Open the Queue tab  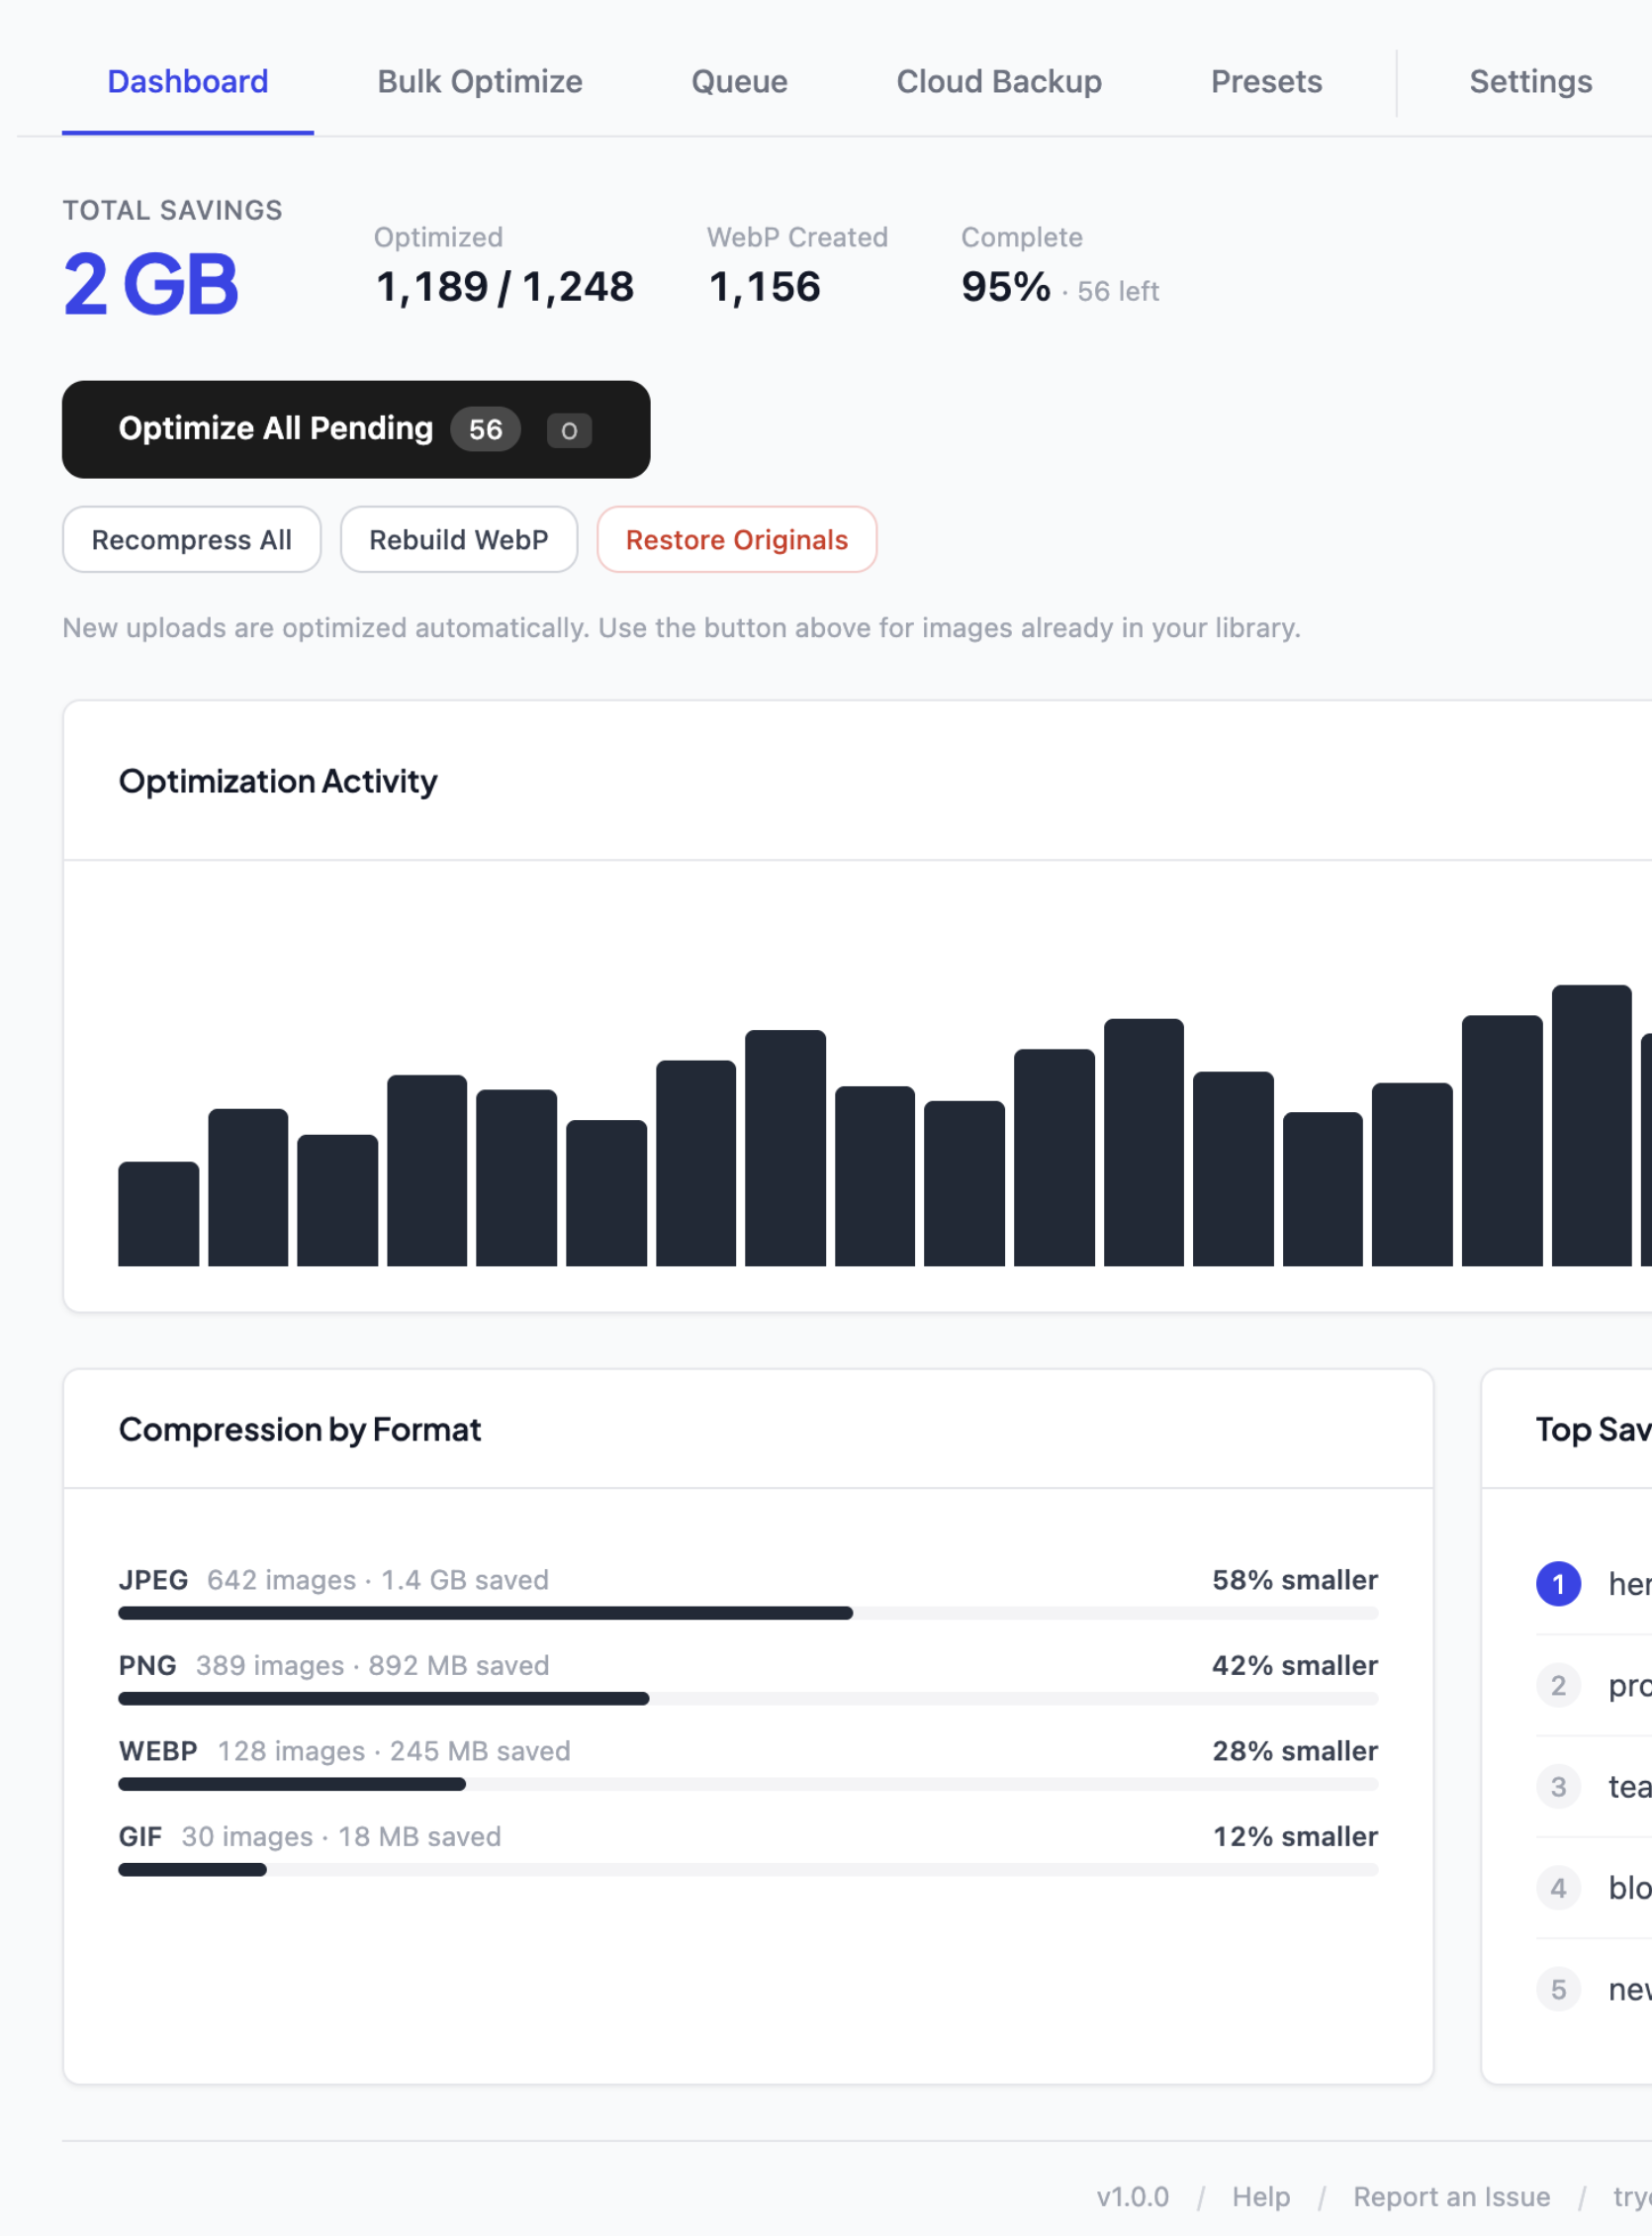(x=739, y=81)
